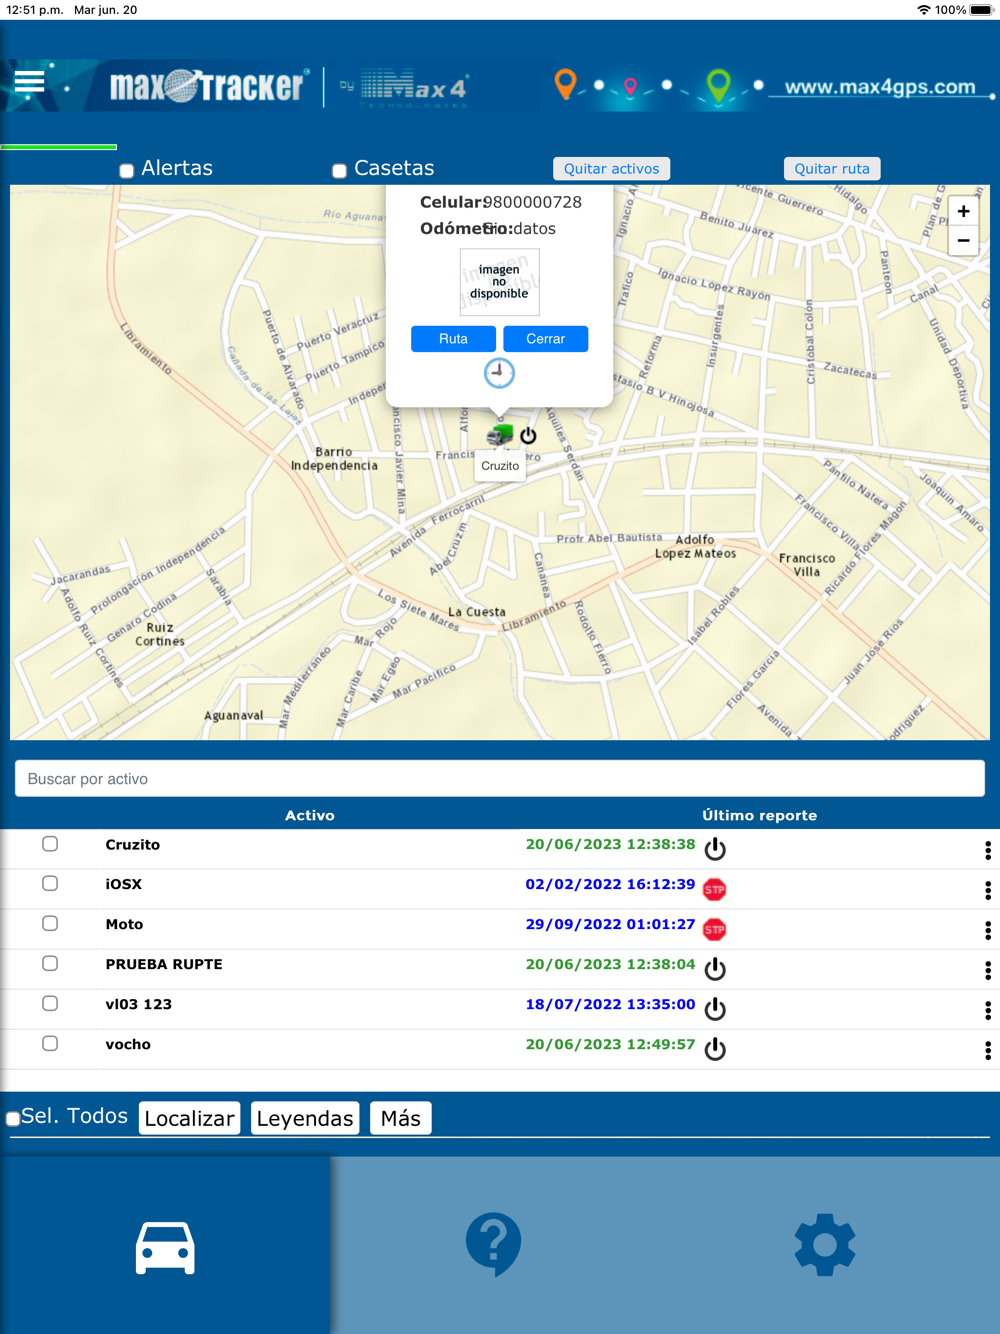This screenshot has width=1000, height=1334.
Task: Select the PRUEBA RUPTE asset name
Action: (164, 965)
